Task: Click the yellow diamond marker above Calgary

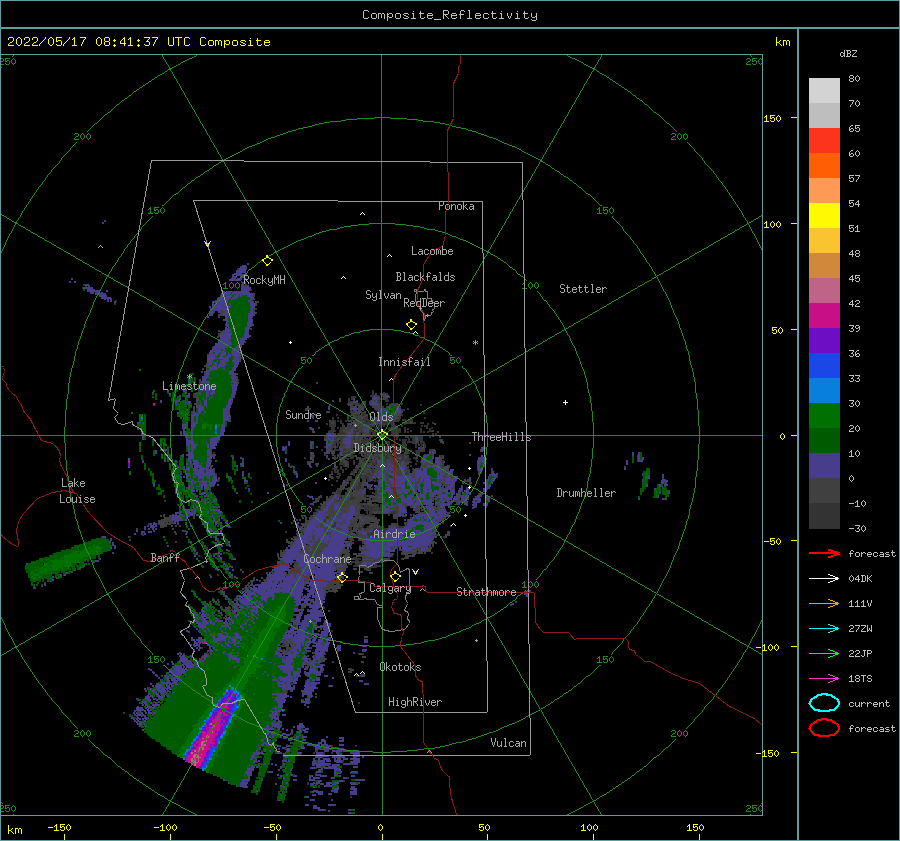Action: (395, 576)
